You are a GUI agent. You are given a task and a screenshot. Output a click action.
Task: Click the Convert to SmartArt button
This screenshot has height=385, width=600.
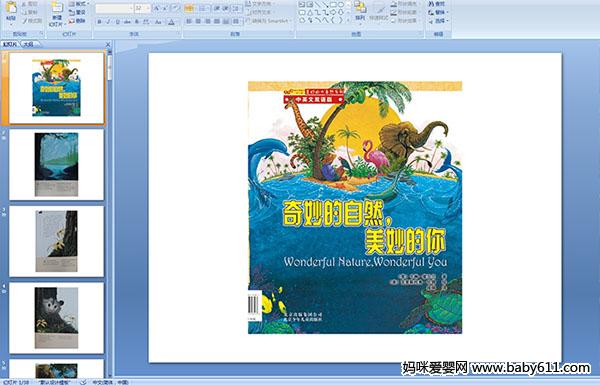click(269, 21)
